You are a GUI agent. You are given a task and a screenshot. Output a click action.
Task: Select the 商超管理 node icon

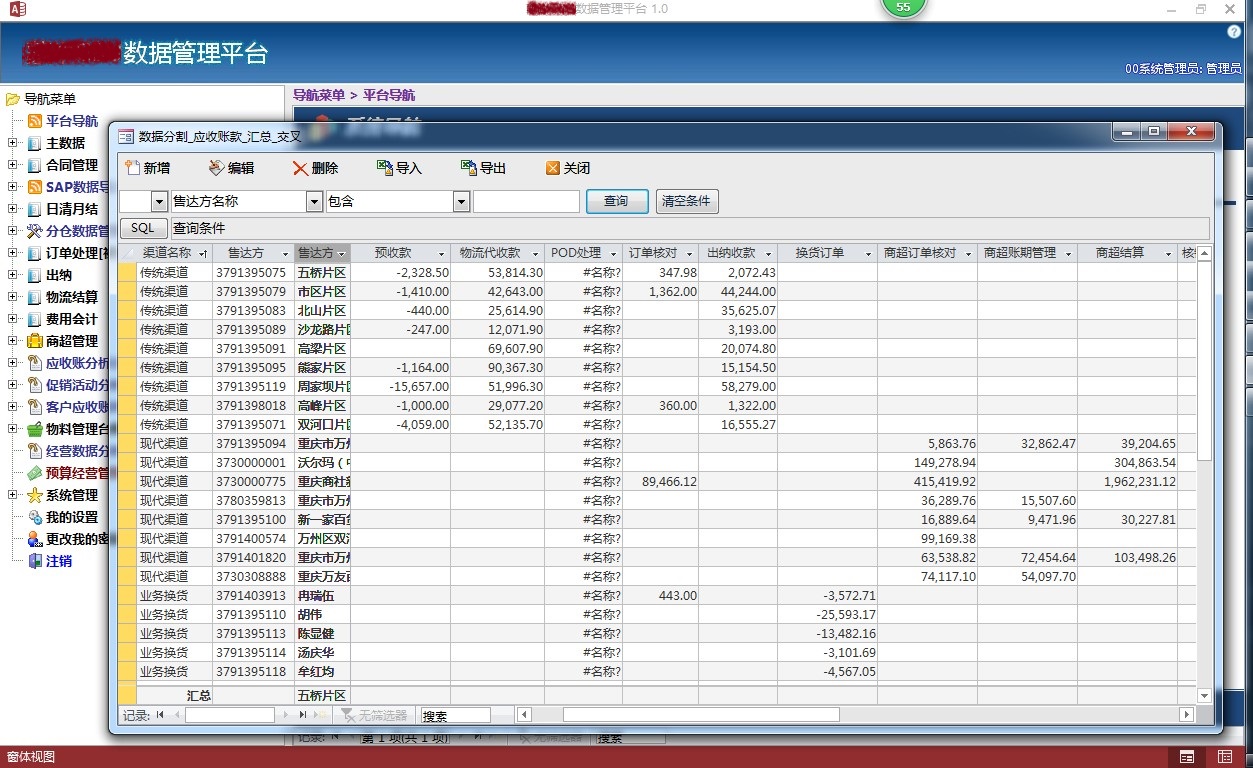click(35, 341)
